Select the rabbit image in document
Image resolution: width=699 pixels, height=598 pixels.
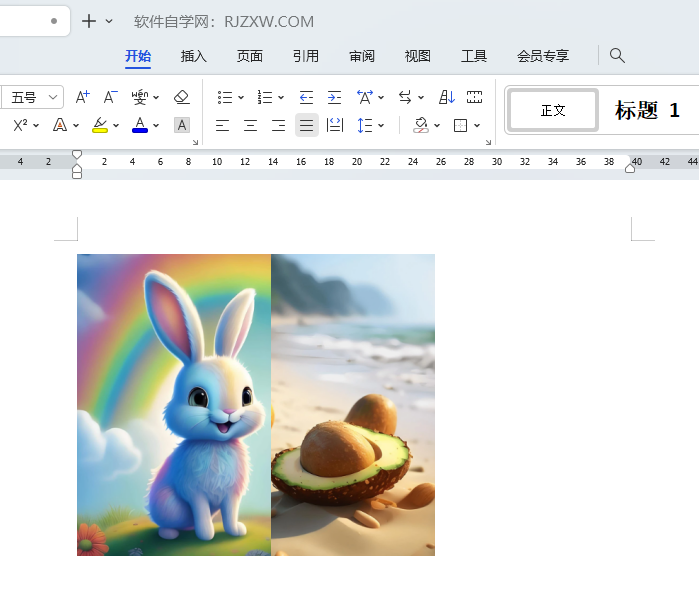click(x=174, y=405)
